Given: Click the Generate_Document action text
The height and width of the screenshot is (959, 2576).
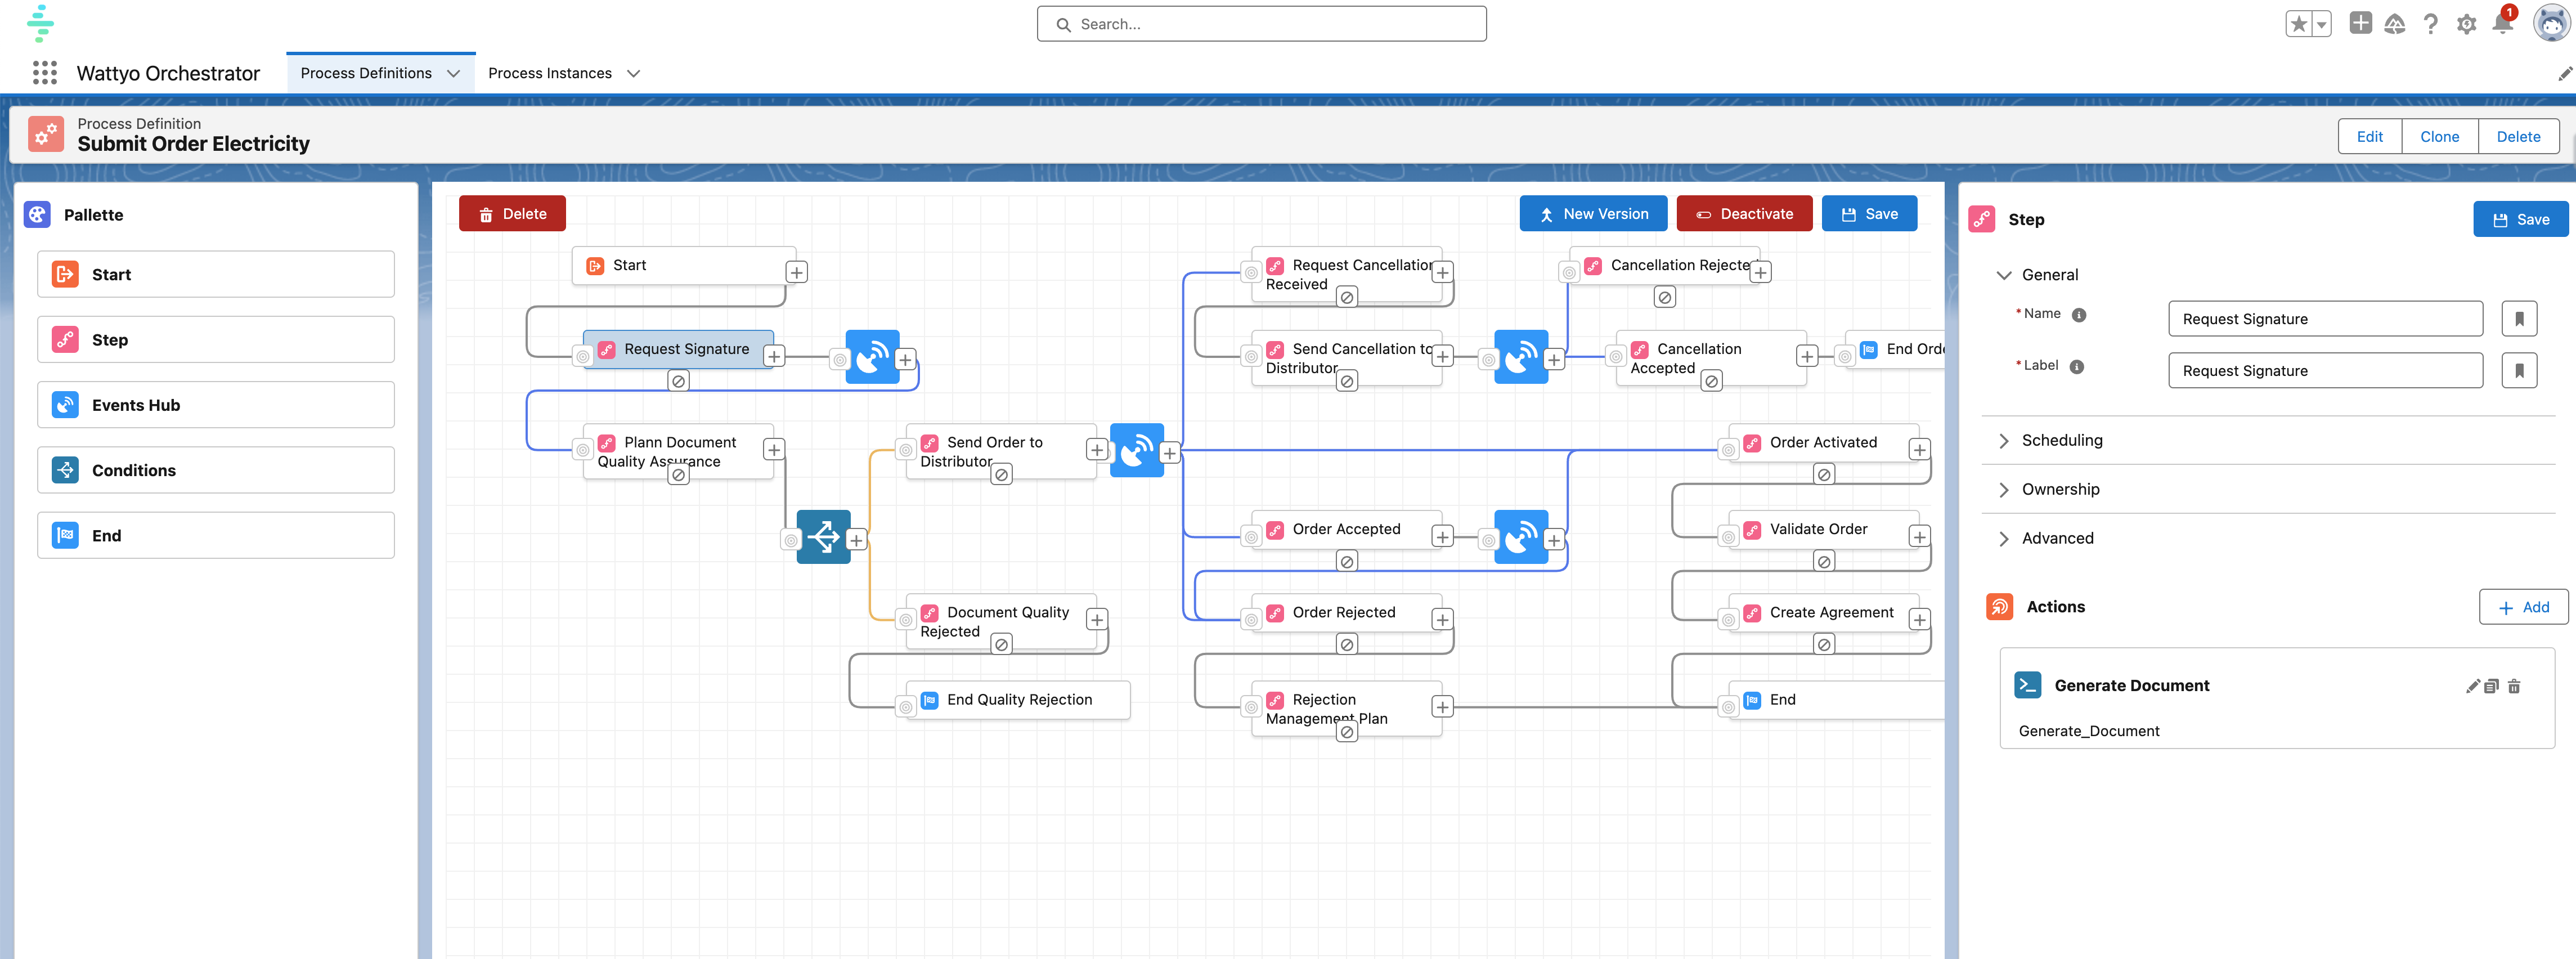Looking at the screenshot, I should pyautogui.click(x=2088, y=732).
